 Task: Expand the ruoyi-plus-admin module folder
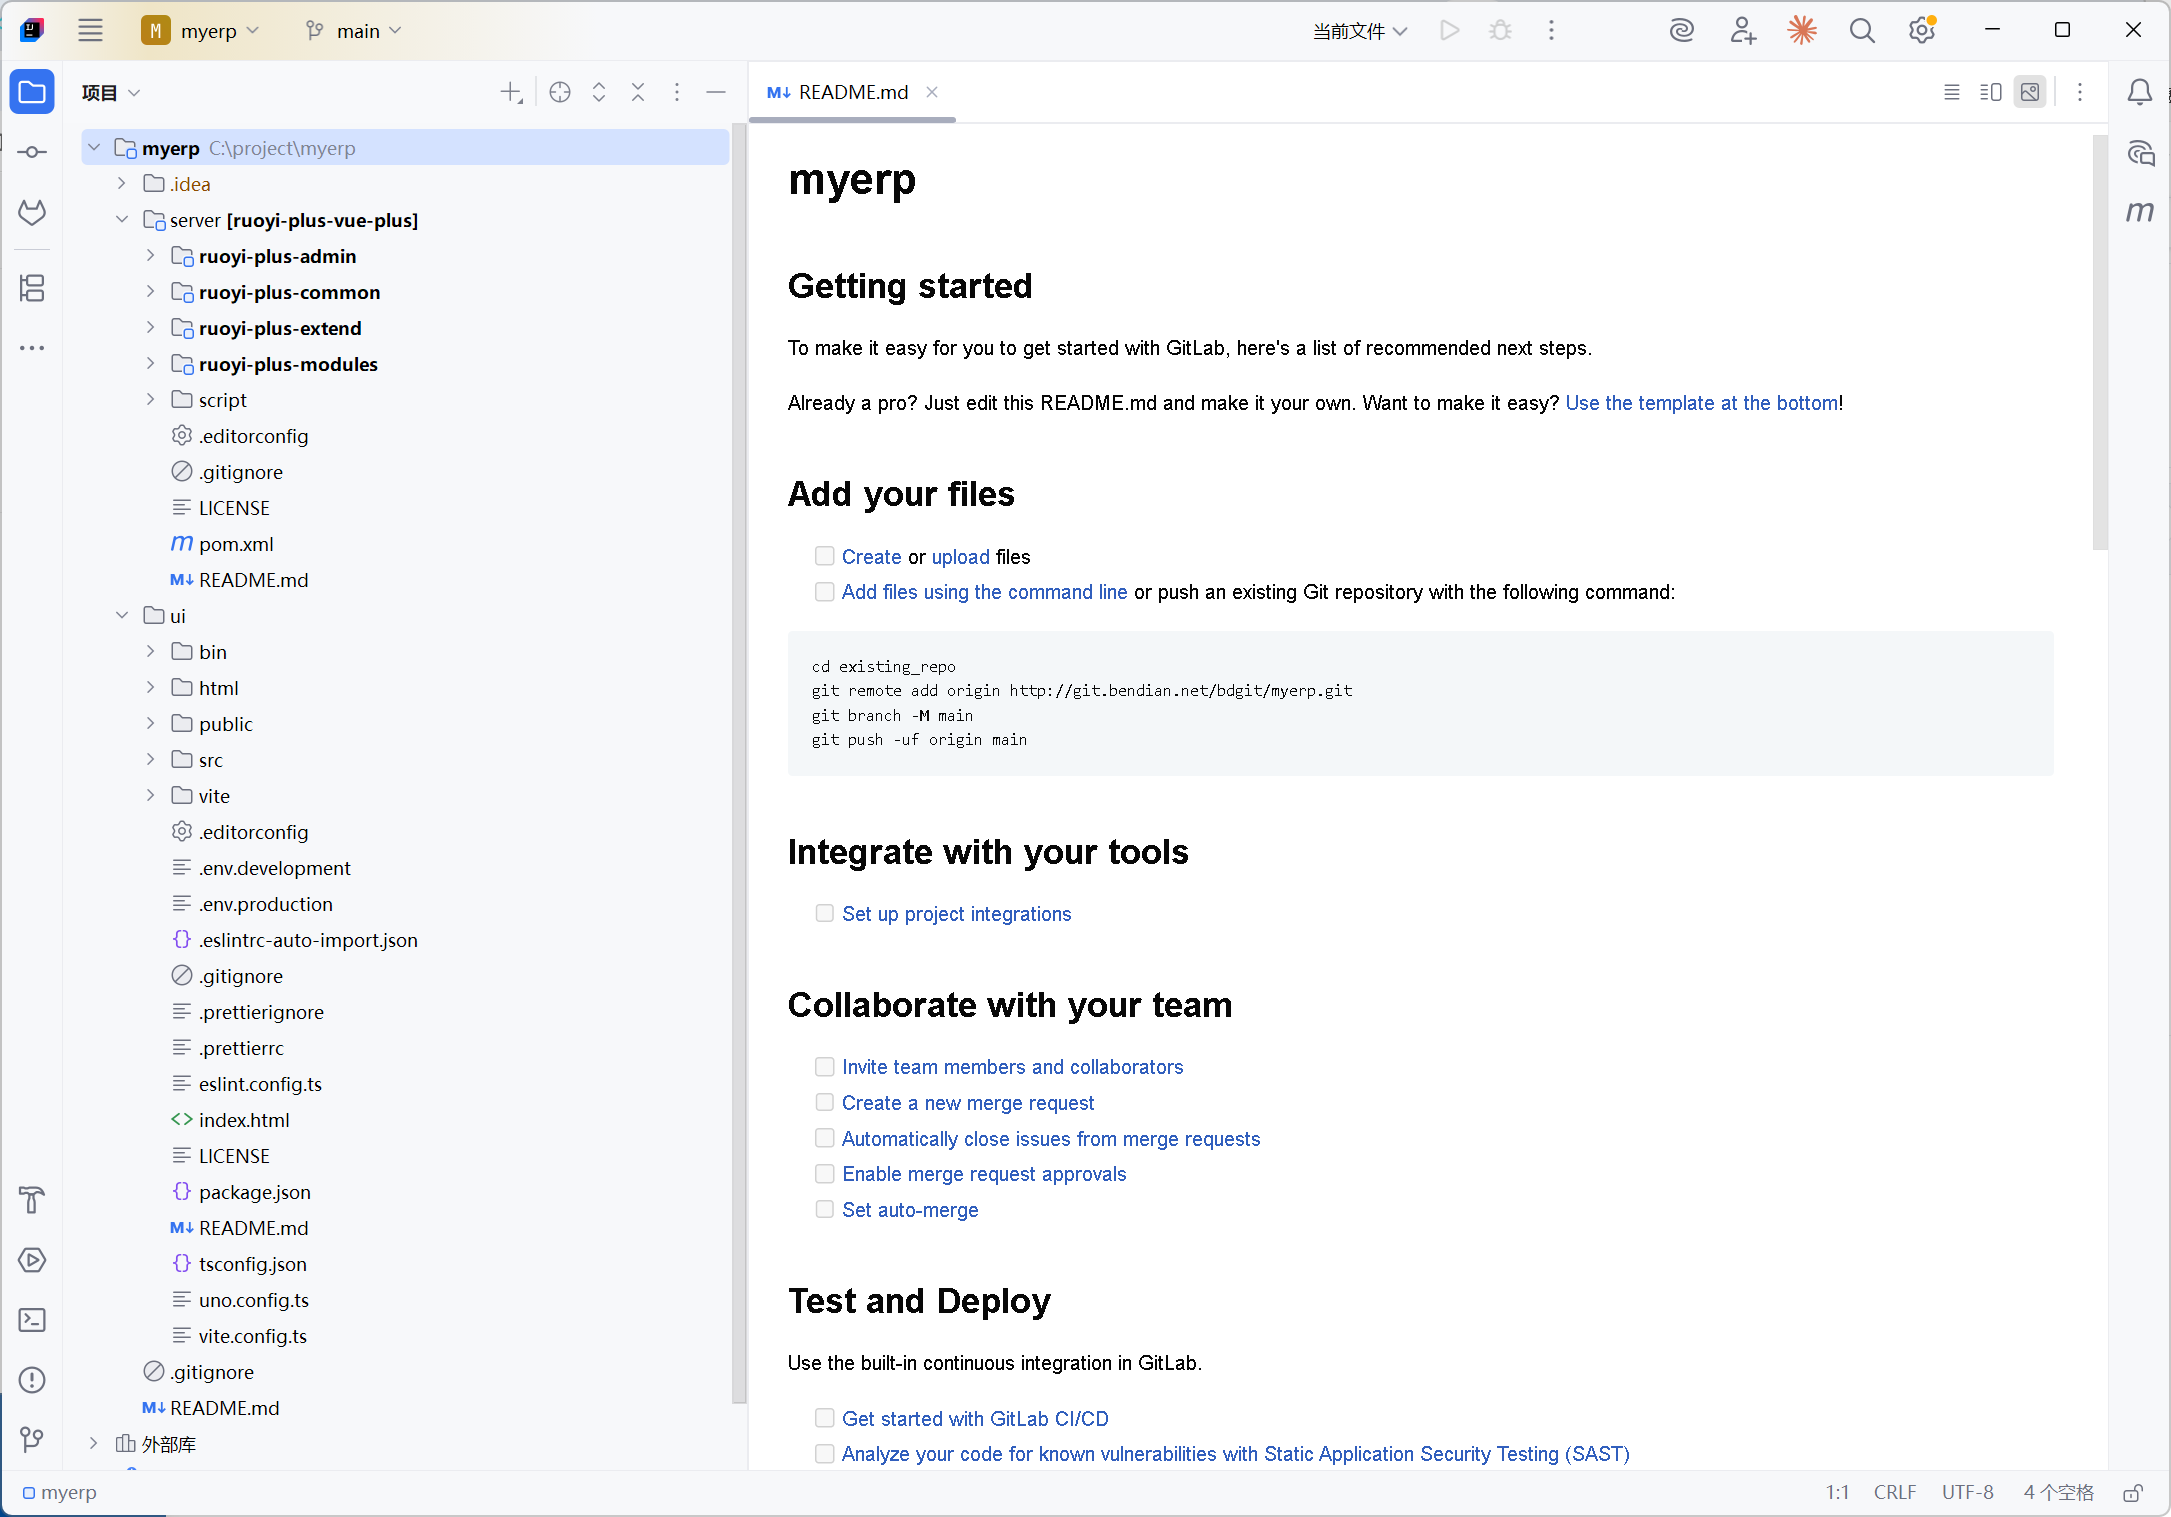[x=150, y=256]
